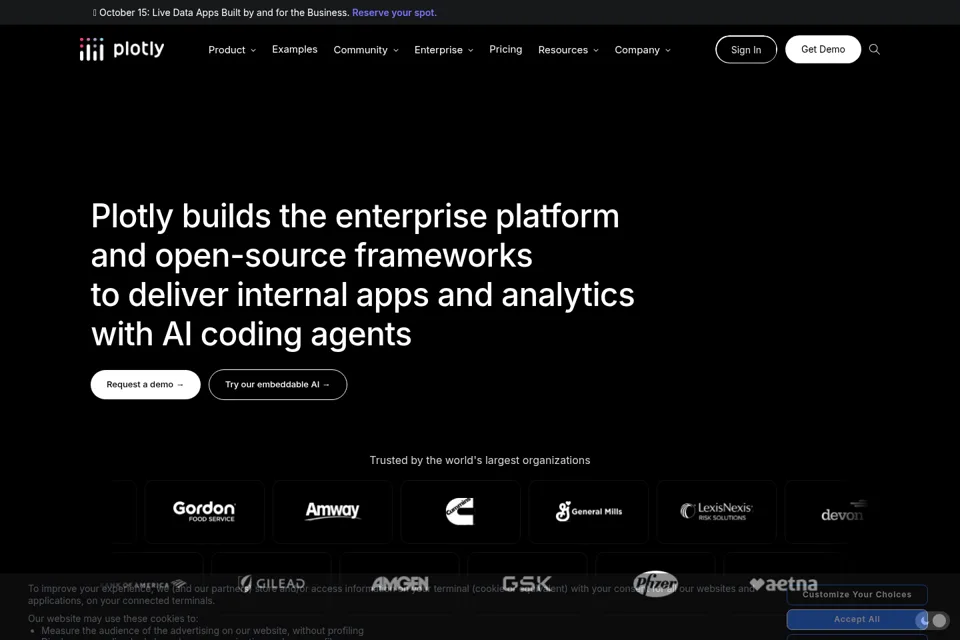The image size is (960, 640).
Task: Click the Get Demo button
Action: coord(823,49)
